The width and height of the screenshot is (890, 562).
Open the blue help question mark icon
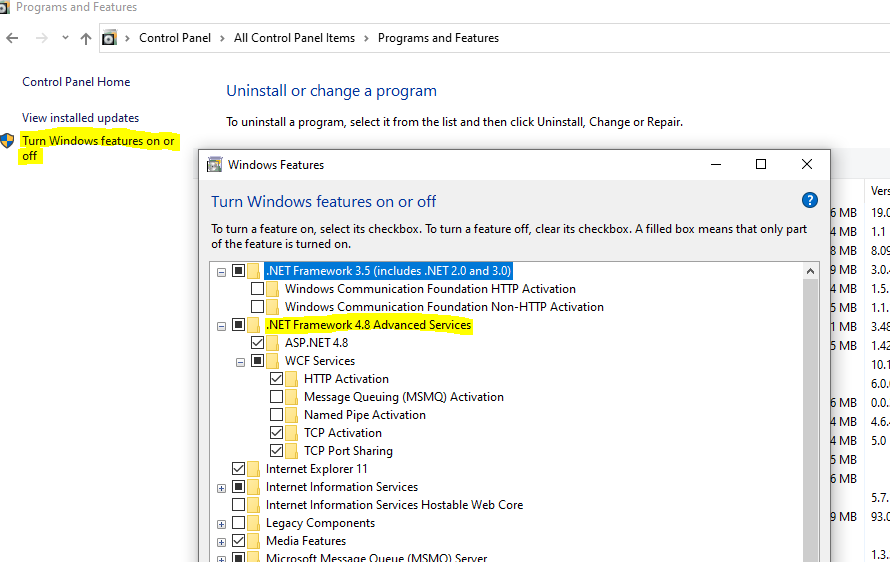click(x=809, y=200)
